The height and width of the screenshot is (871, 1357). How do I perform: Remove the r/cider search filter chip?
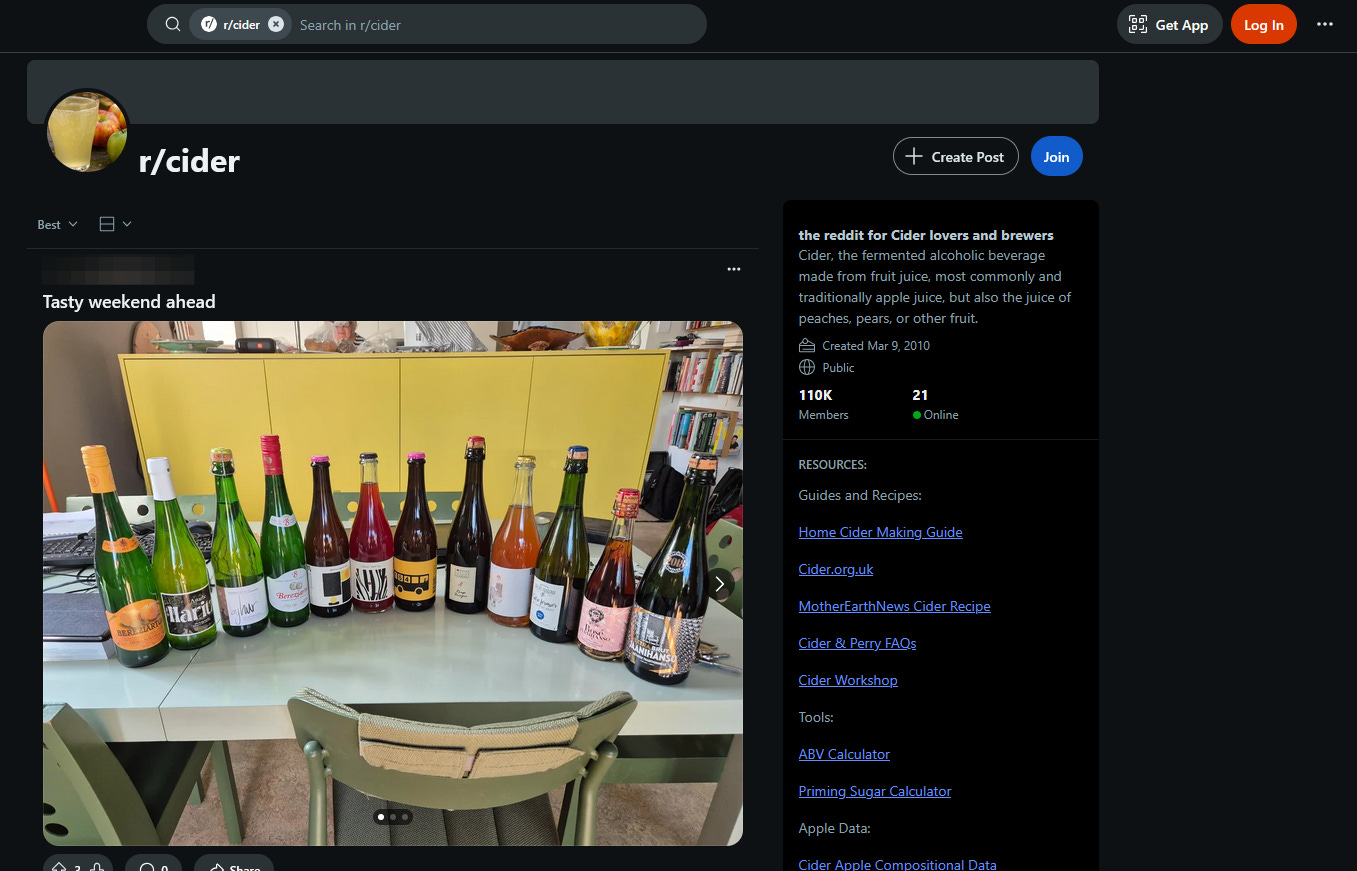(x=276, y=24)
